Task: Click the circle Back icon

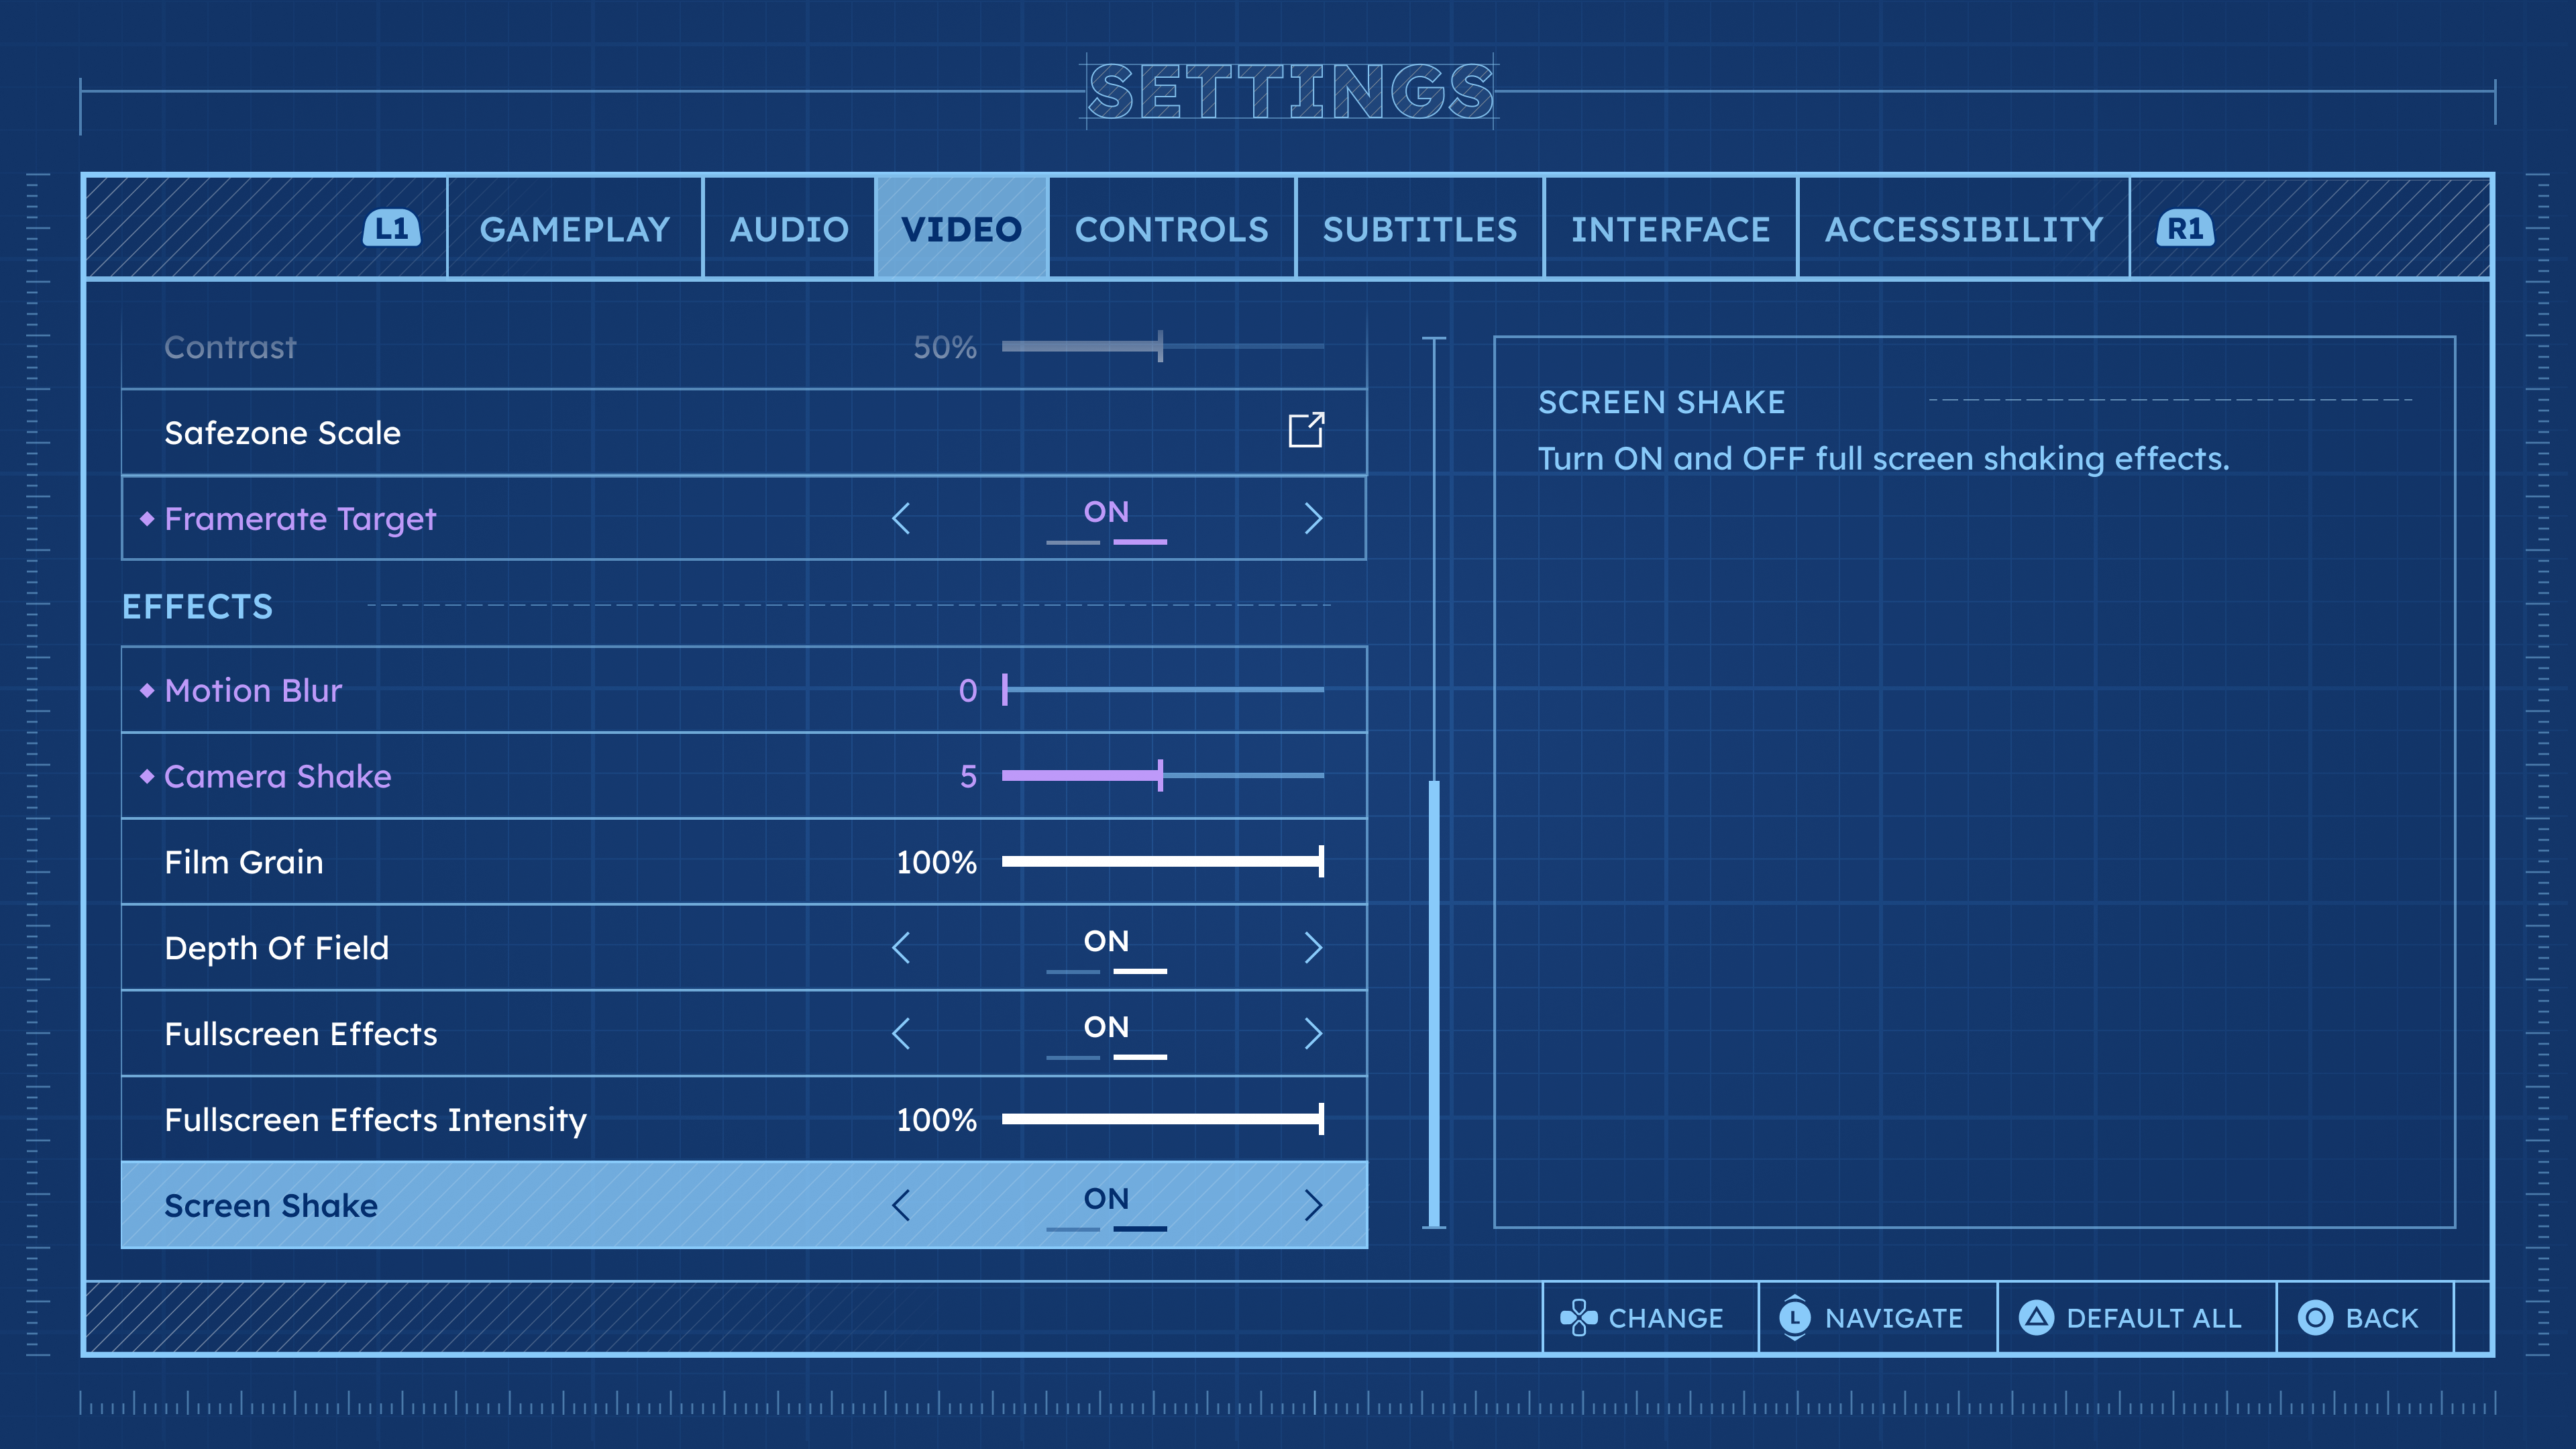Action: pos(2315,1317)
